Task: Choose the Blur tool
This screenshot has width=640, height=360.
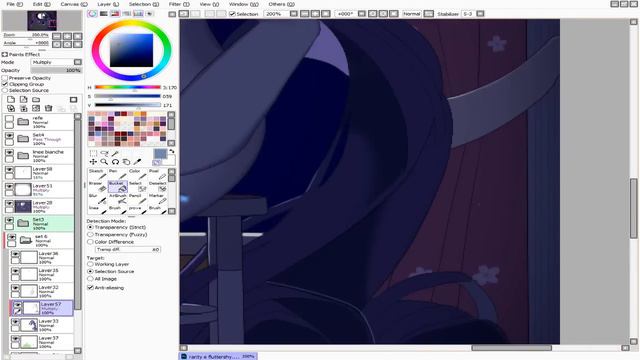Action: tap(98, 198)
